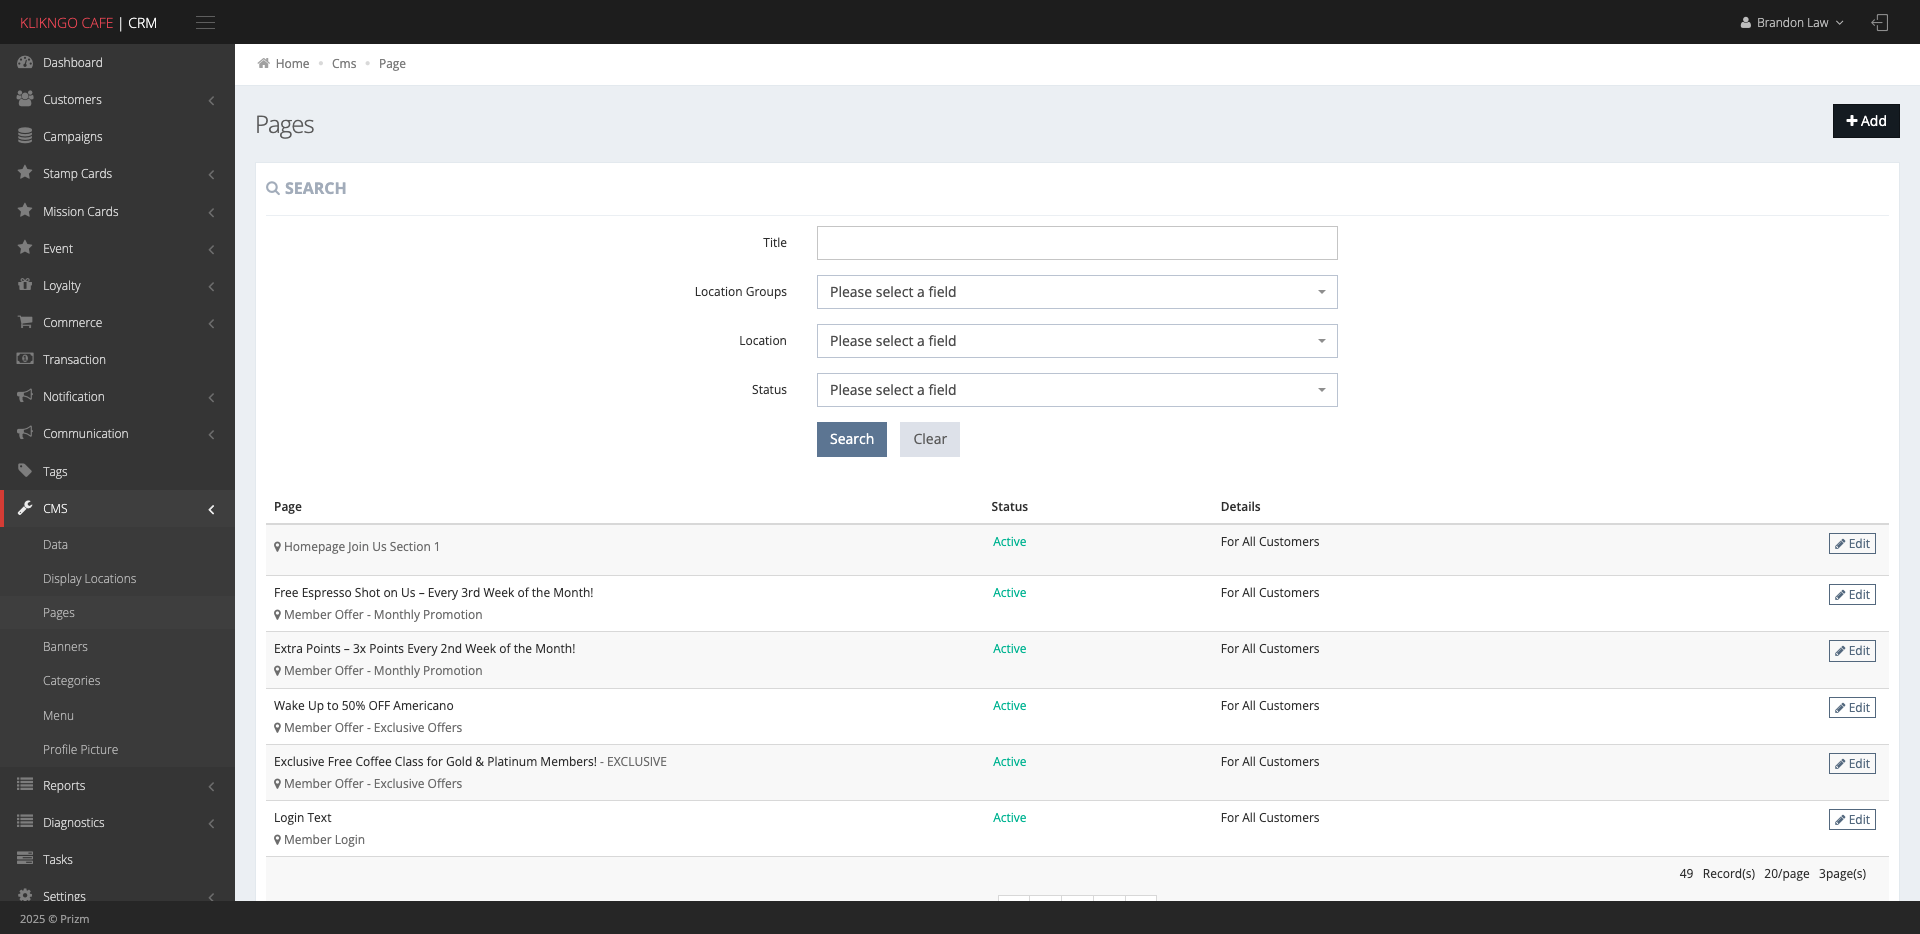This screenshot has height=934, width=1920.
Task: Click the Commerce shopping cart icon
Action: [x=25, y=322]
